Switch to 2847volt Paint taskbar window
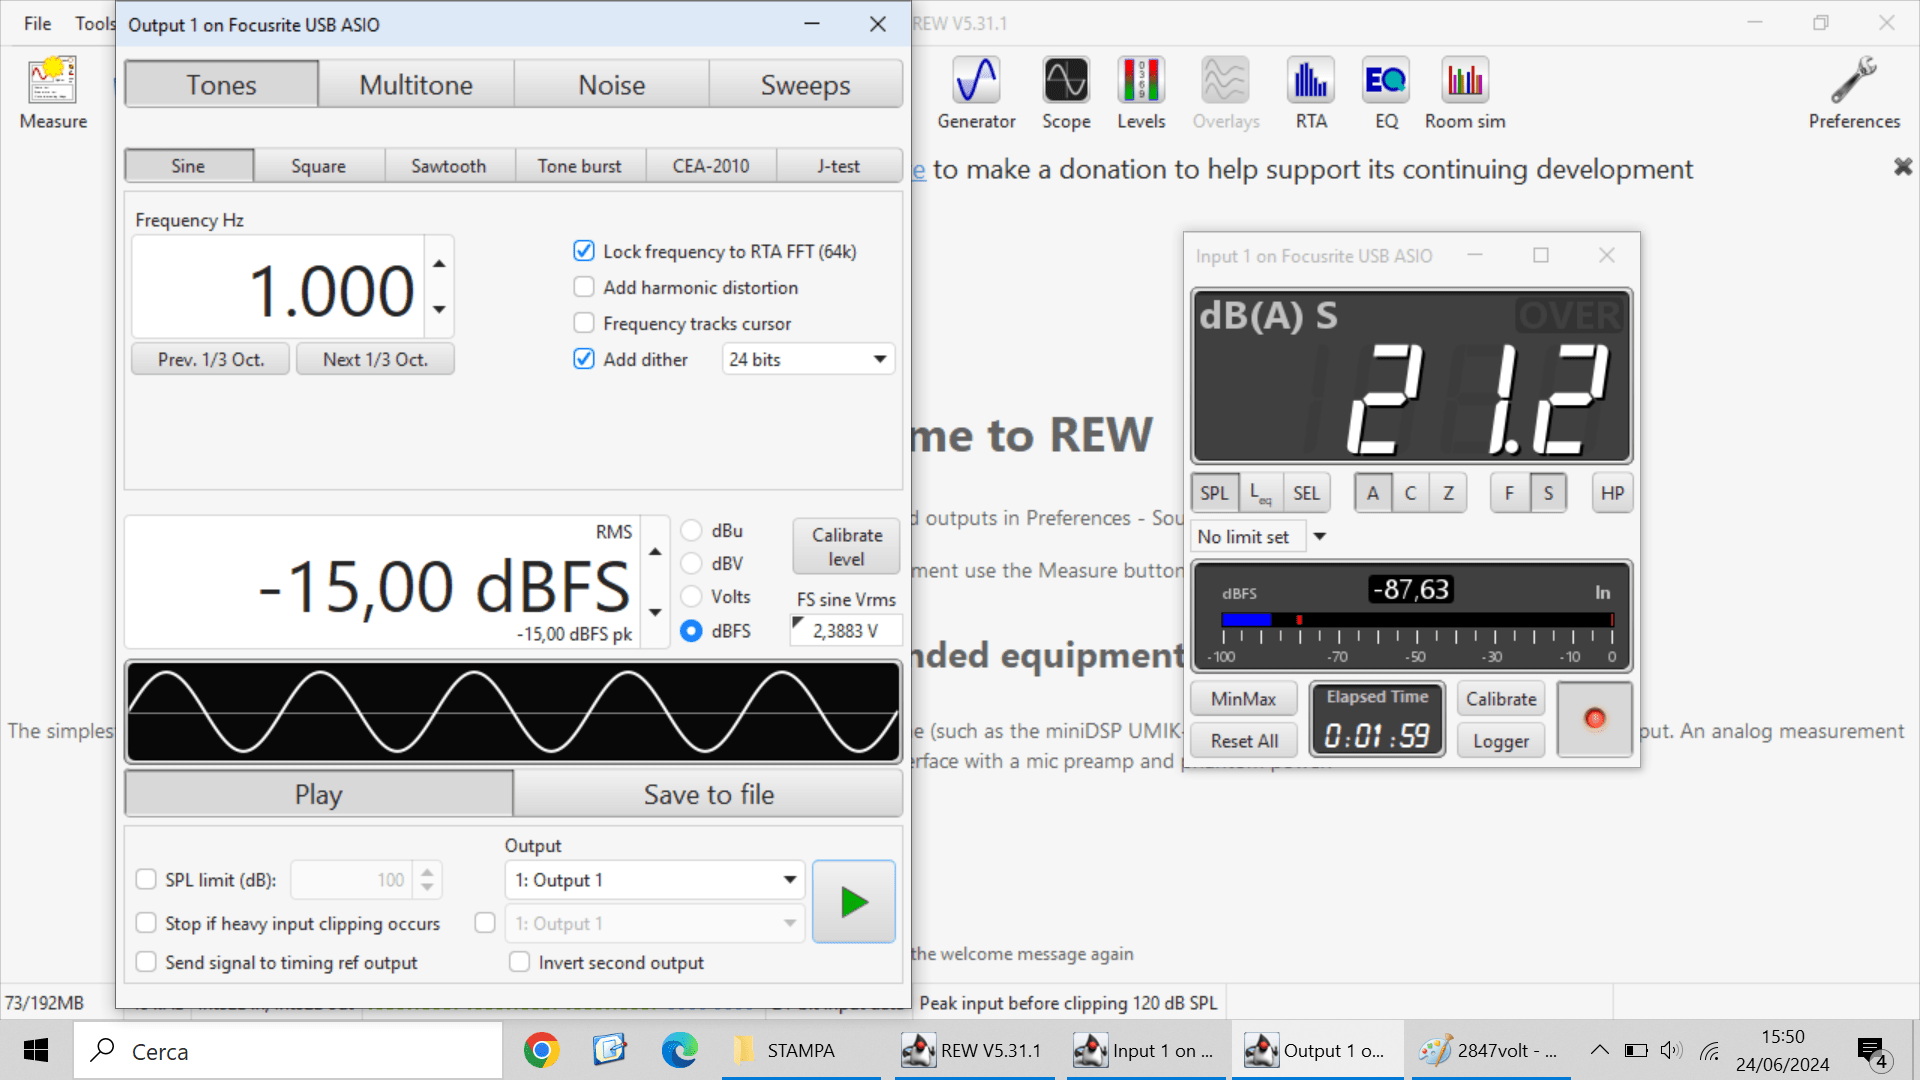The width and height of the screenshot is (1920, 1080). (x=1491, y=1050)
